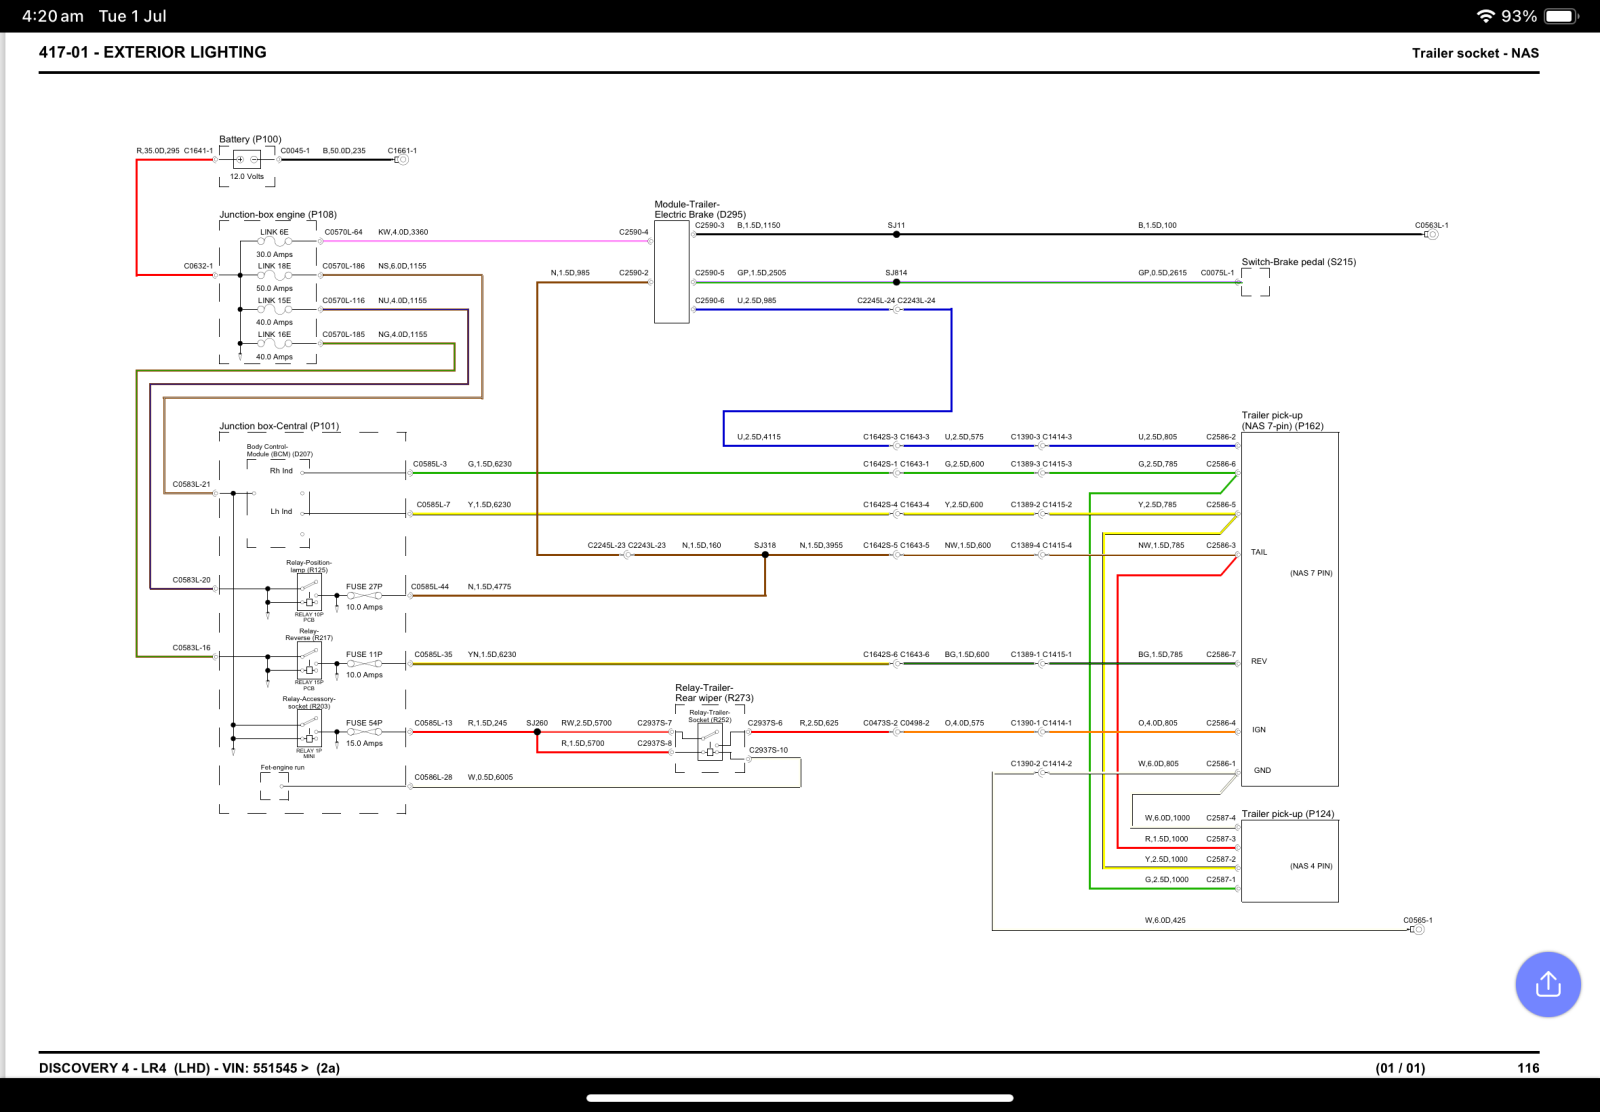
Task: Tap the Switch-Brake pedal (S215) label
Action: (x=1299, y=262)
